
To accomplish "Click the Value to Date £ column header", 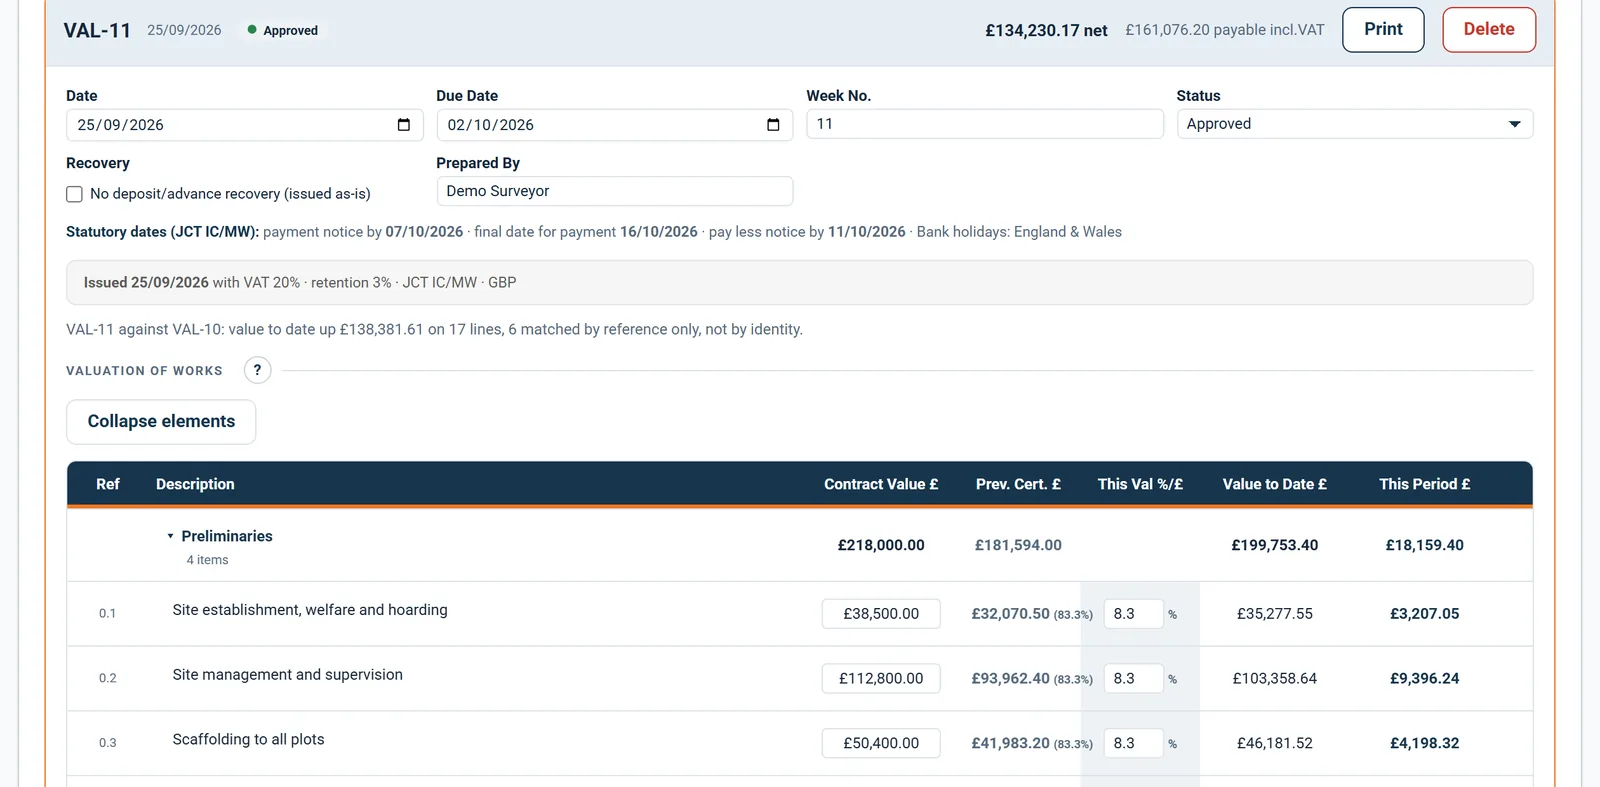I will 1275,484.
